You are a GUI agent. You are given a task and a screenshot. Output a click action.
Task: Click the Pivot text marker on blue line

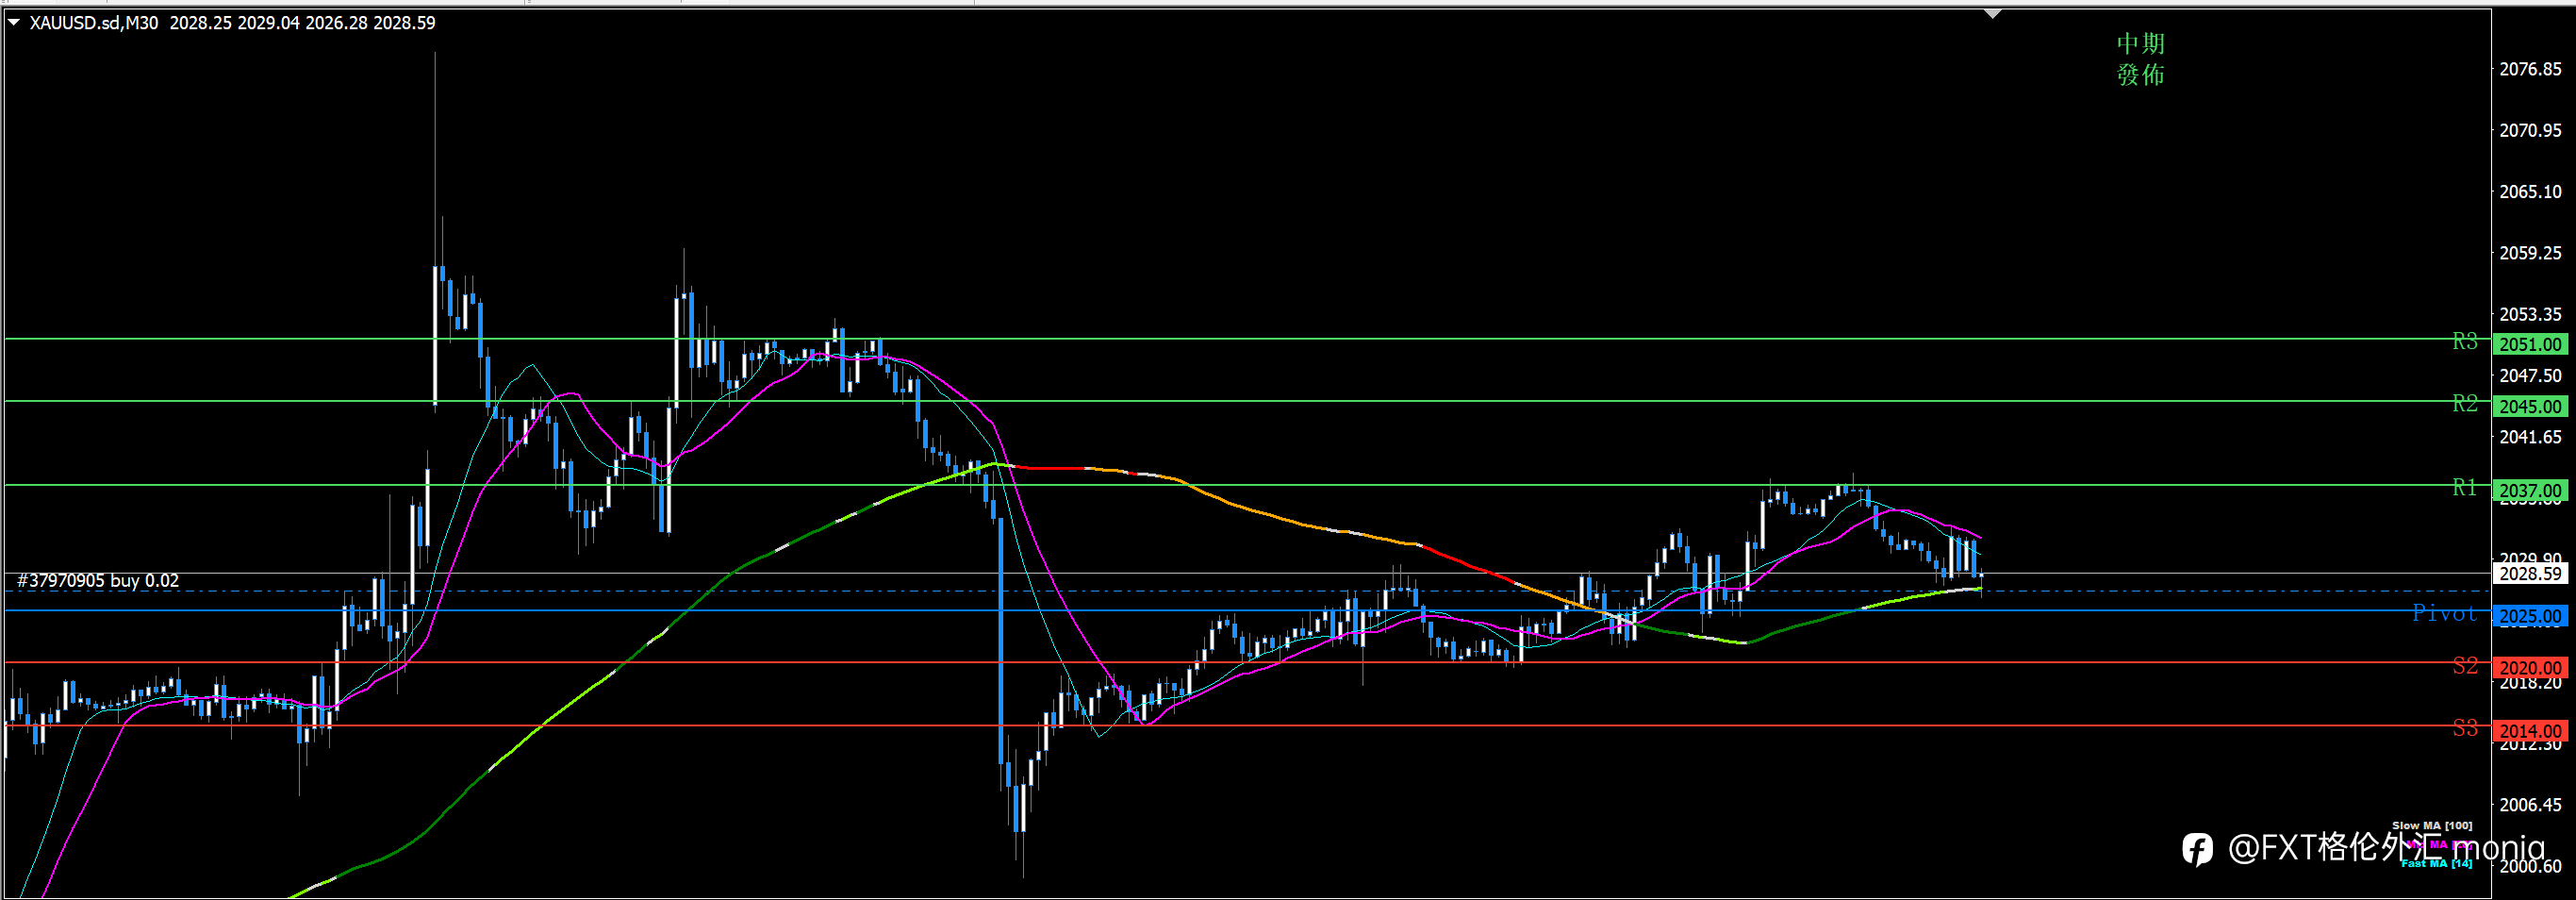coord(2444,613)
